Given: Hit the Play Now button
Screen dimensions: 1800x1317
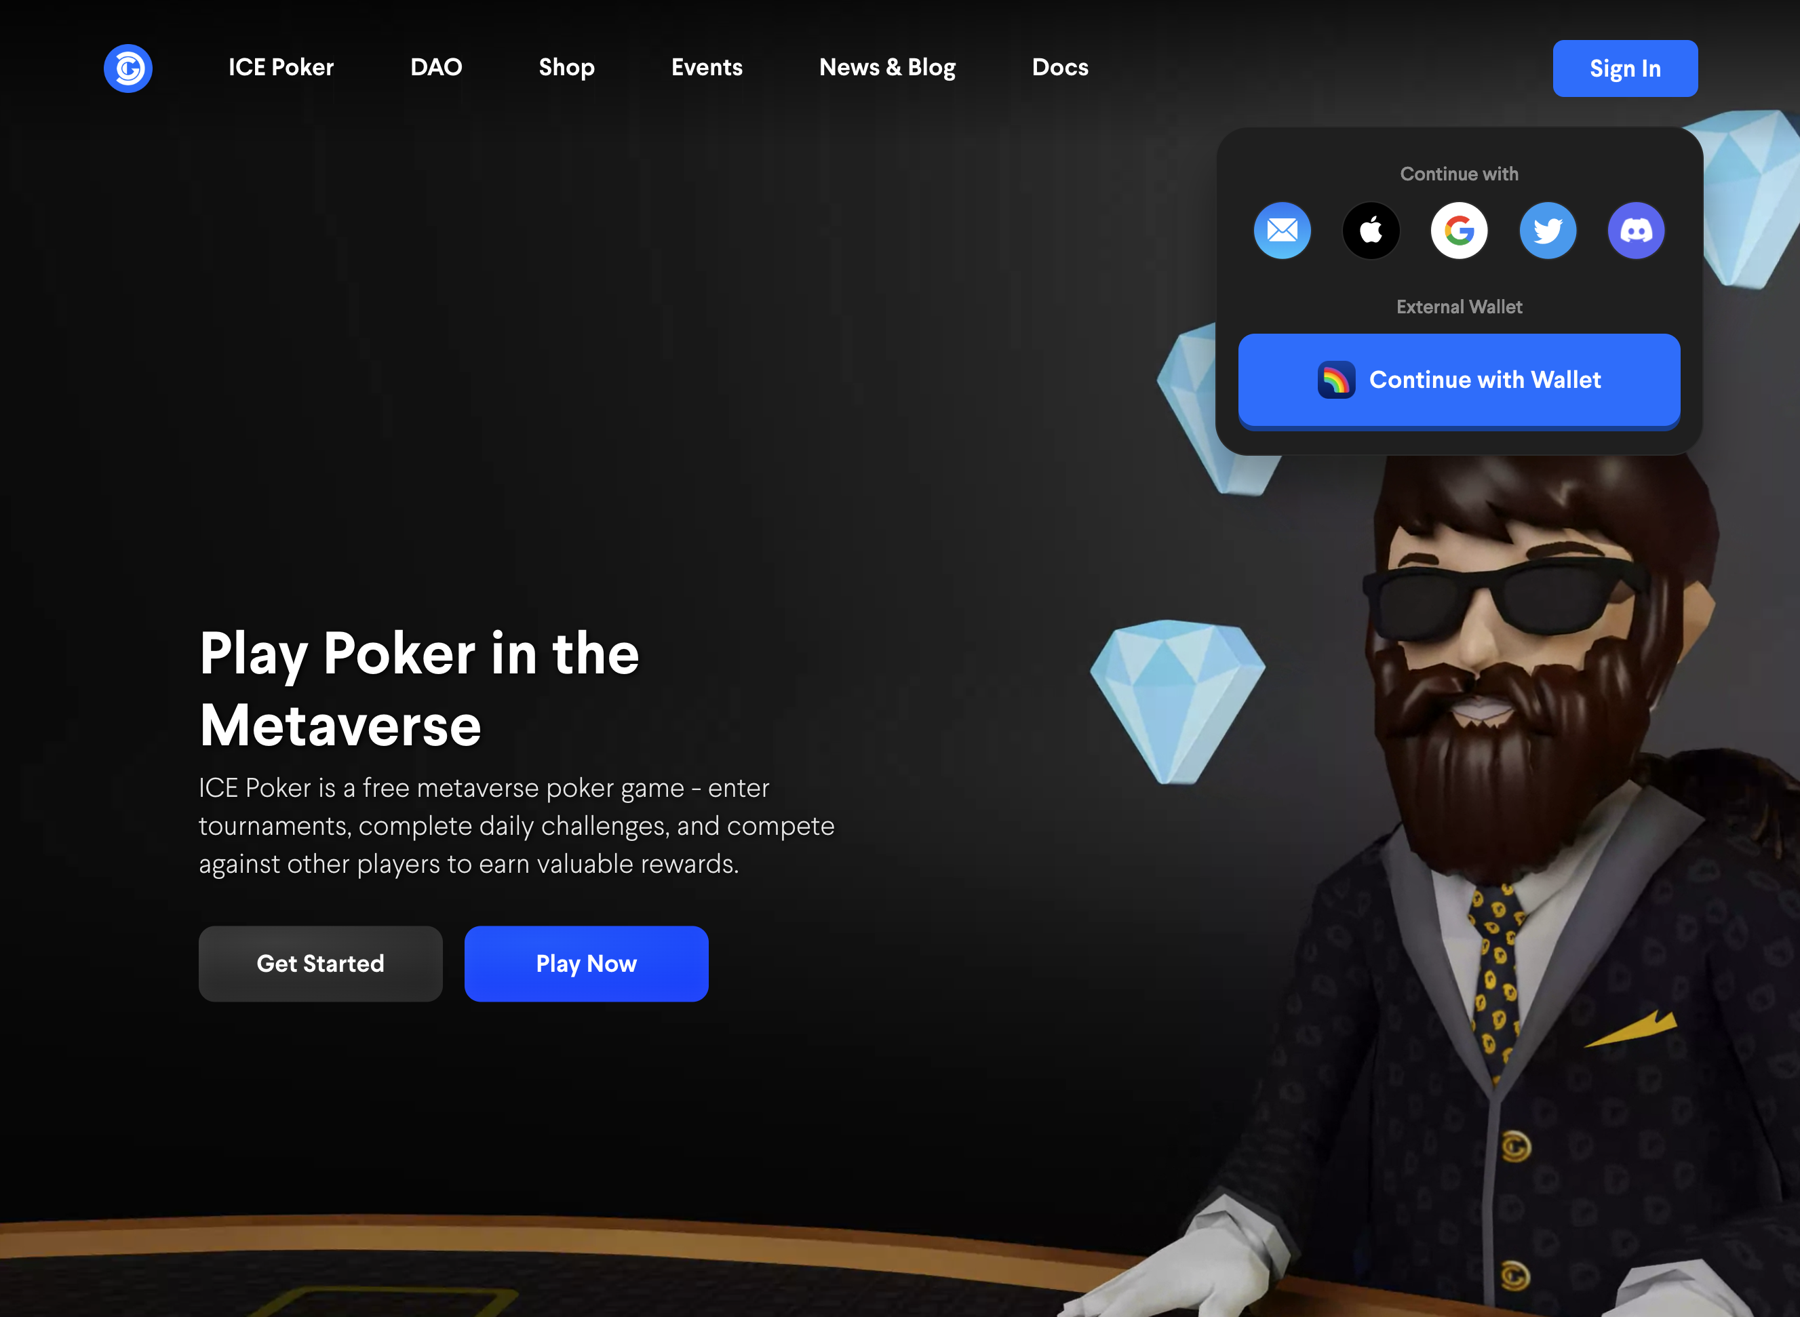Looking at the screenshot, I should (586, 963).
